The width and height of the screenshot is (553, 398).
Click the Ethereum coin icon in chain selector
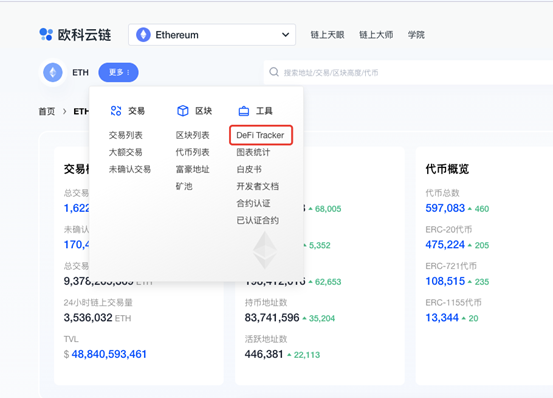tap(143, 35)
